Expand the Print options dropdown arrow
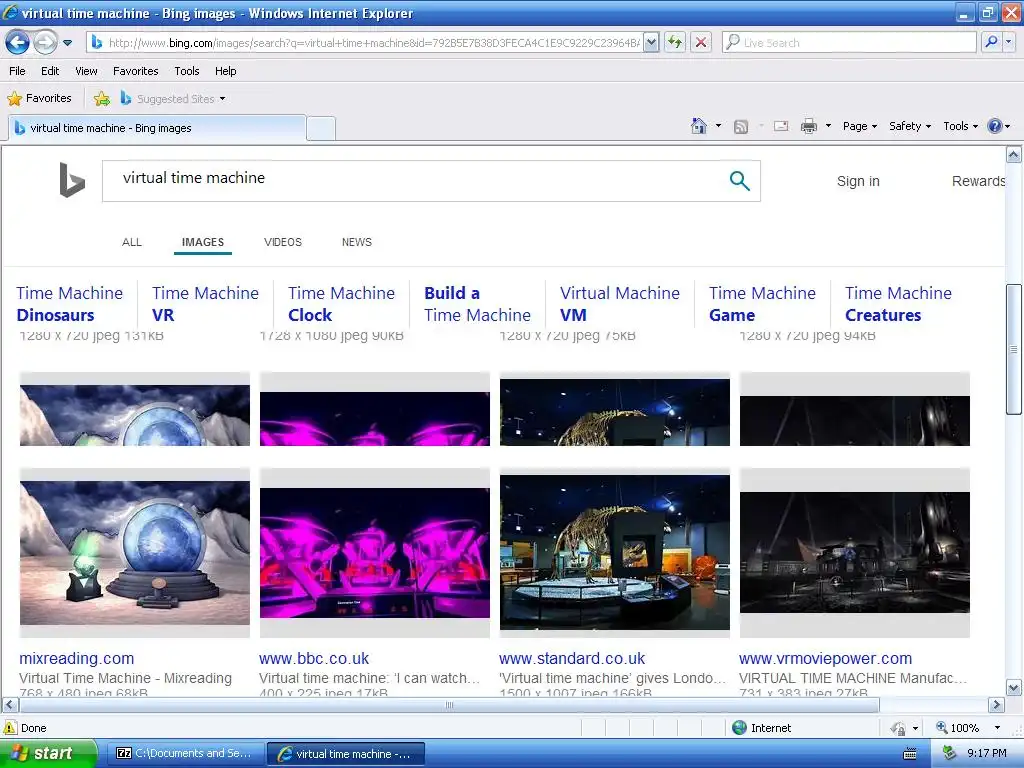 click(828, 126)
